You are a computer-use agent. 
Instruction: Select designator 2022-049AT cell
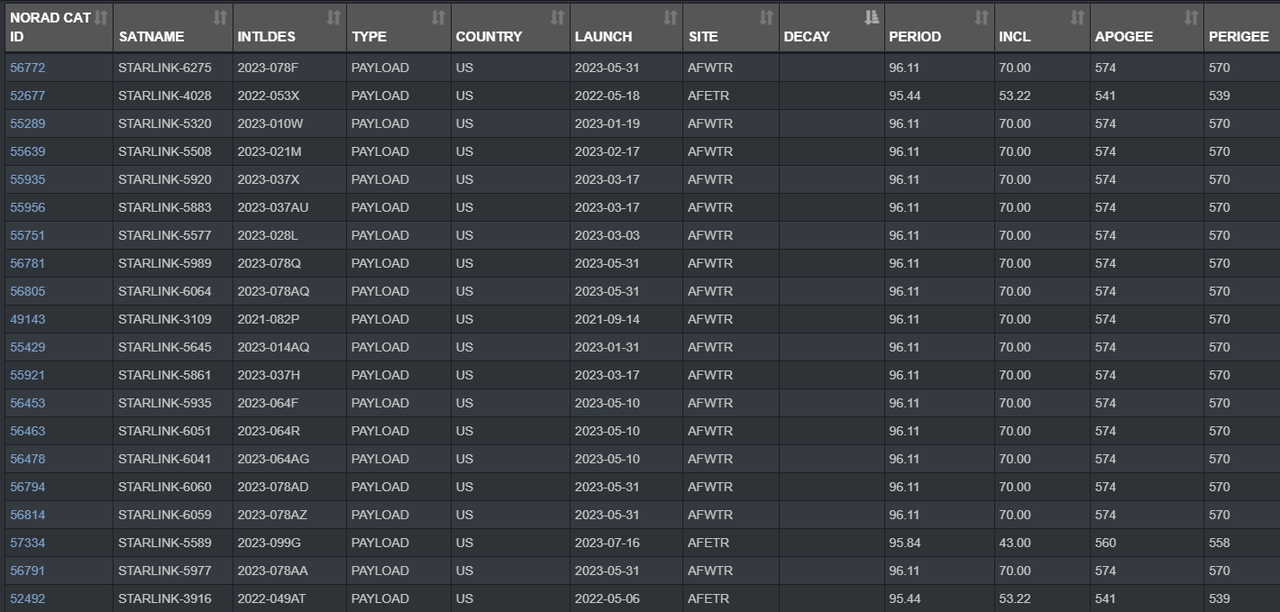[x=289, y=599]
